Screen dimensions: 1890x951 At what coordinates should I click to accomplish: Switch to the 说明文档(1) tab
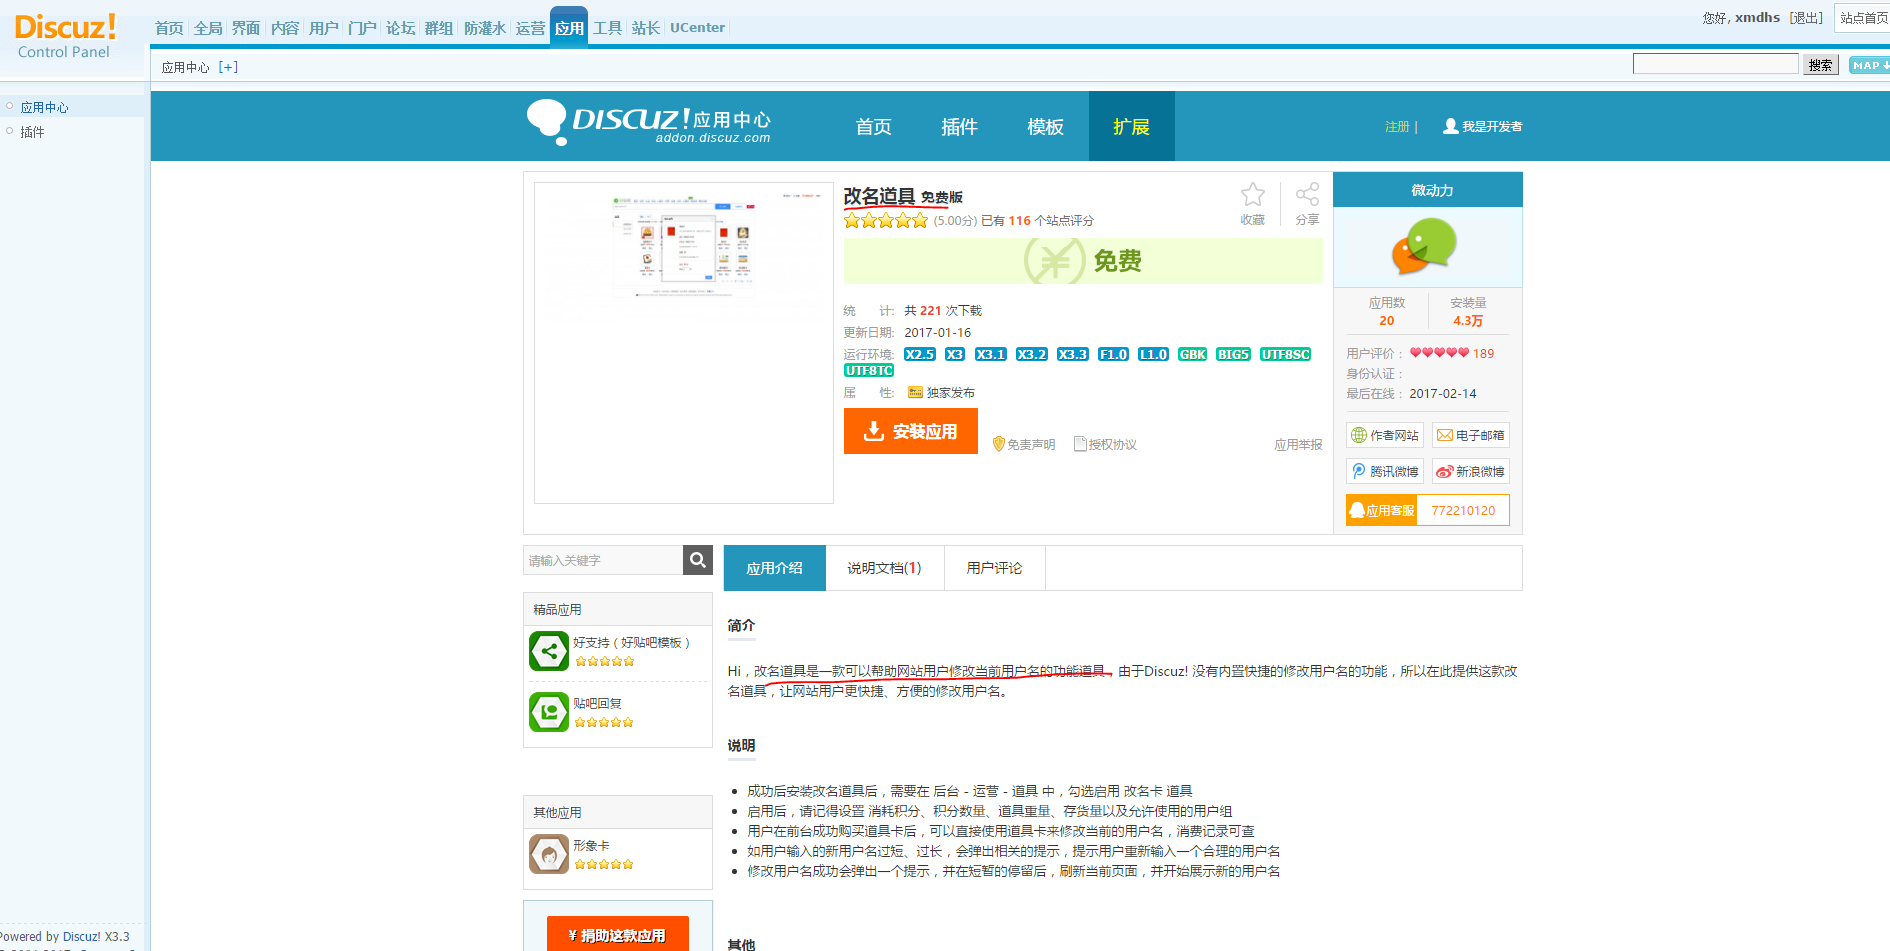point(884,568)
